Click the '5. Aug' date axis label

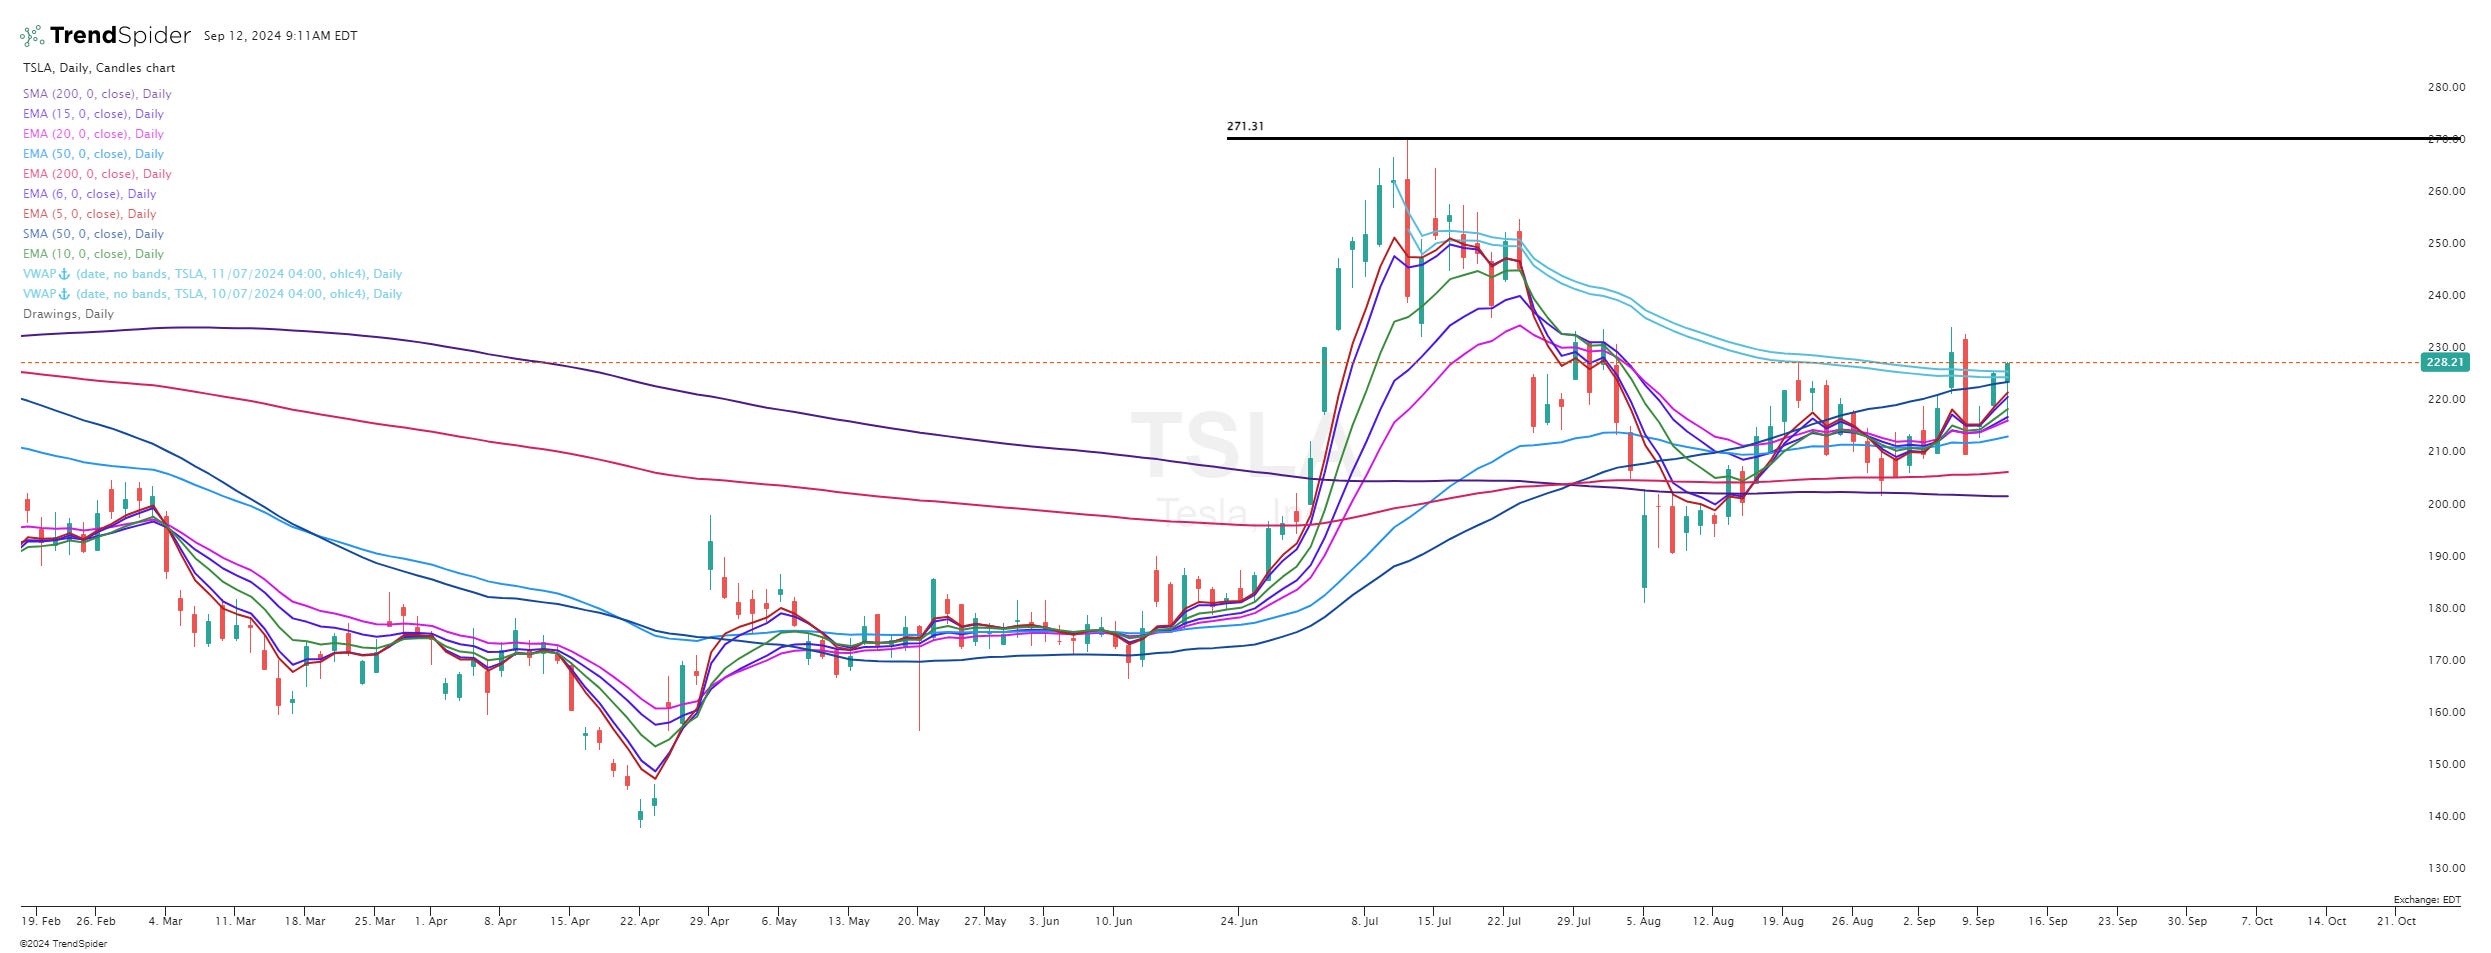pos(1643,921)
